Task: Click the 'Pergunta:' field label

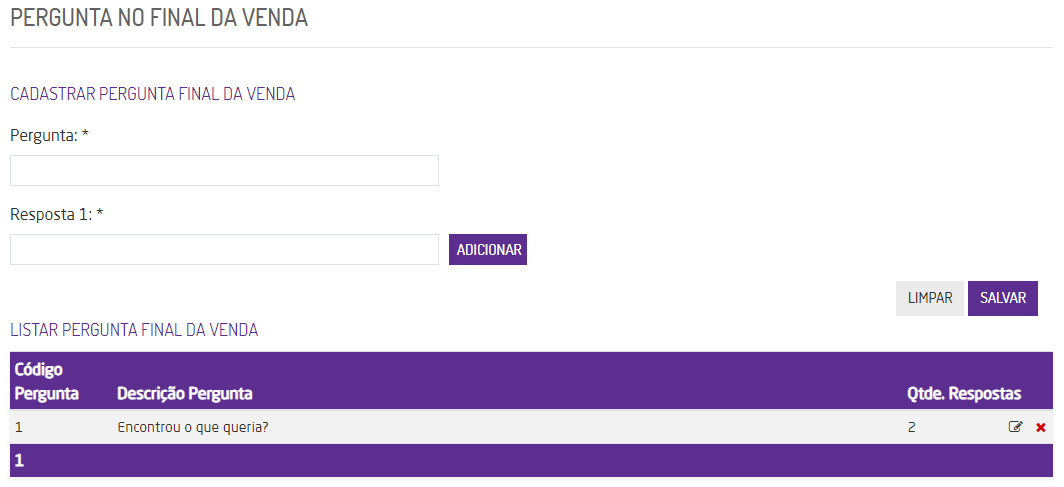Action: coord(44,135)
